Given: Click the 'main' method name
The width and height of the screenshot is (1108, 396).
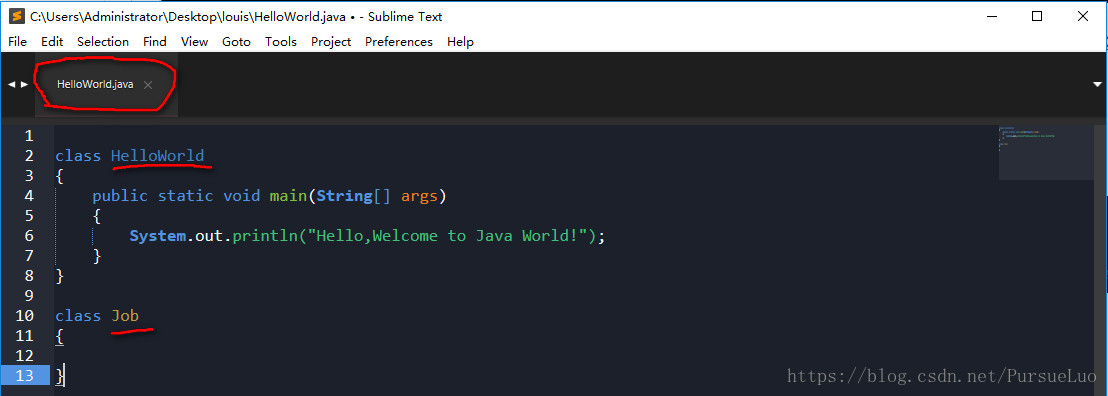Looking at the screenshot, I should click(288, 196).
